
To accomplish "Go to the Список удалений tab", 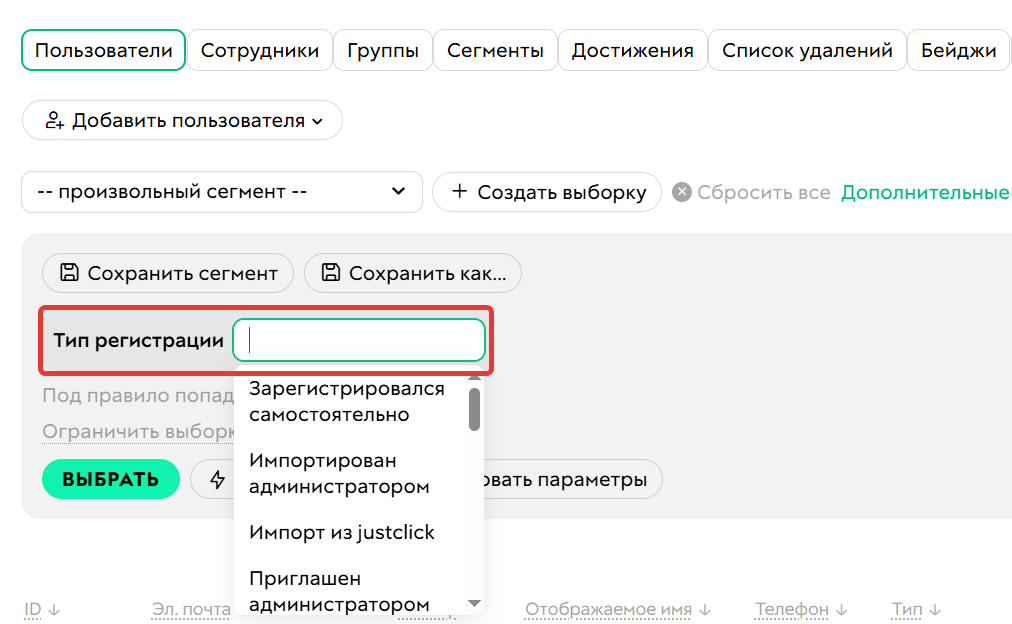I will pos(806,50).
